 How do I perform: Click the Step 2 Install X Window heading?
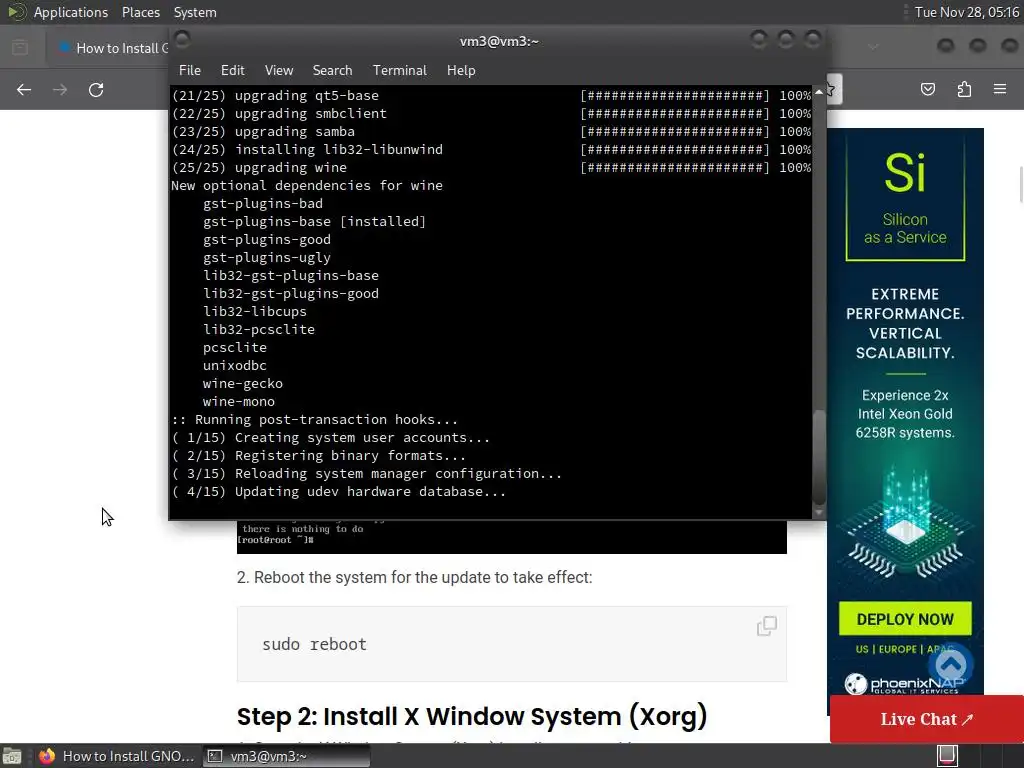(x=472, y=716)
